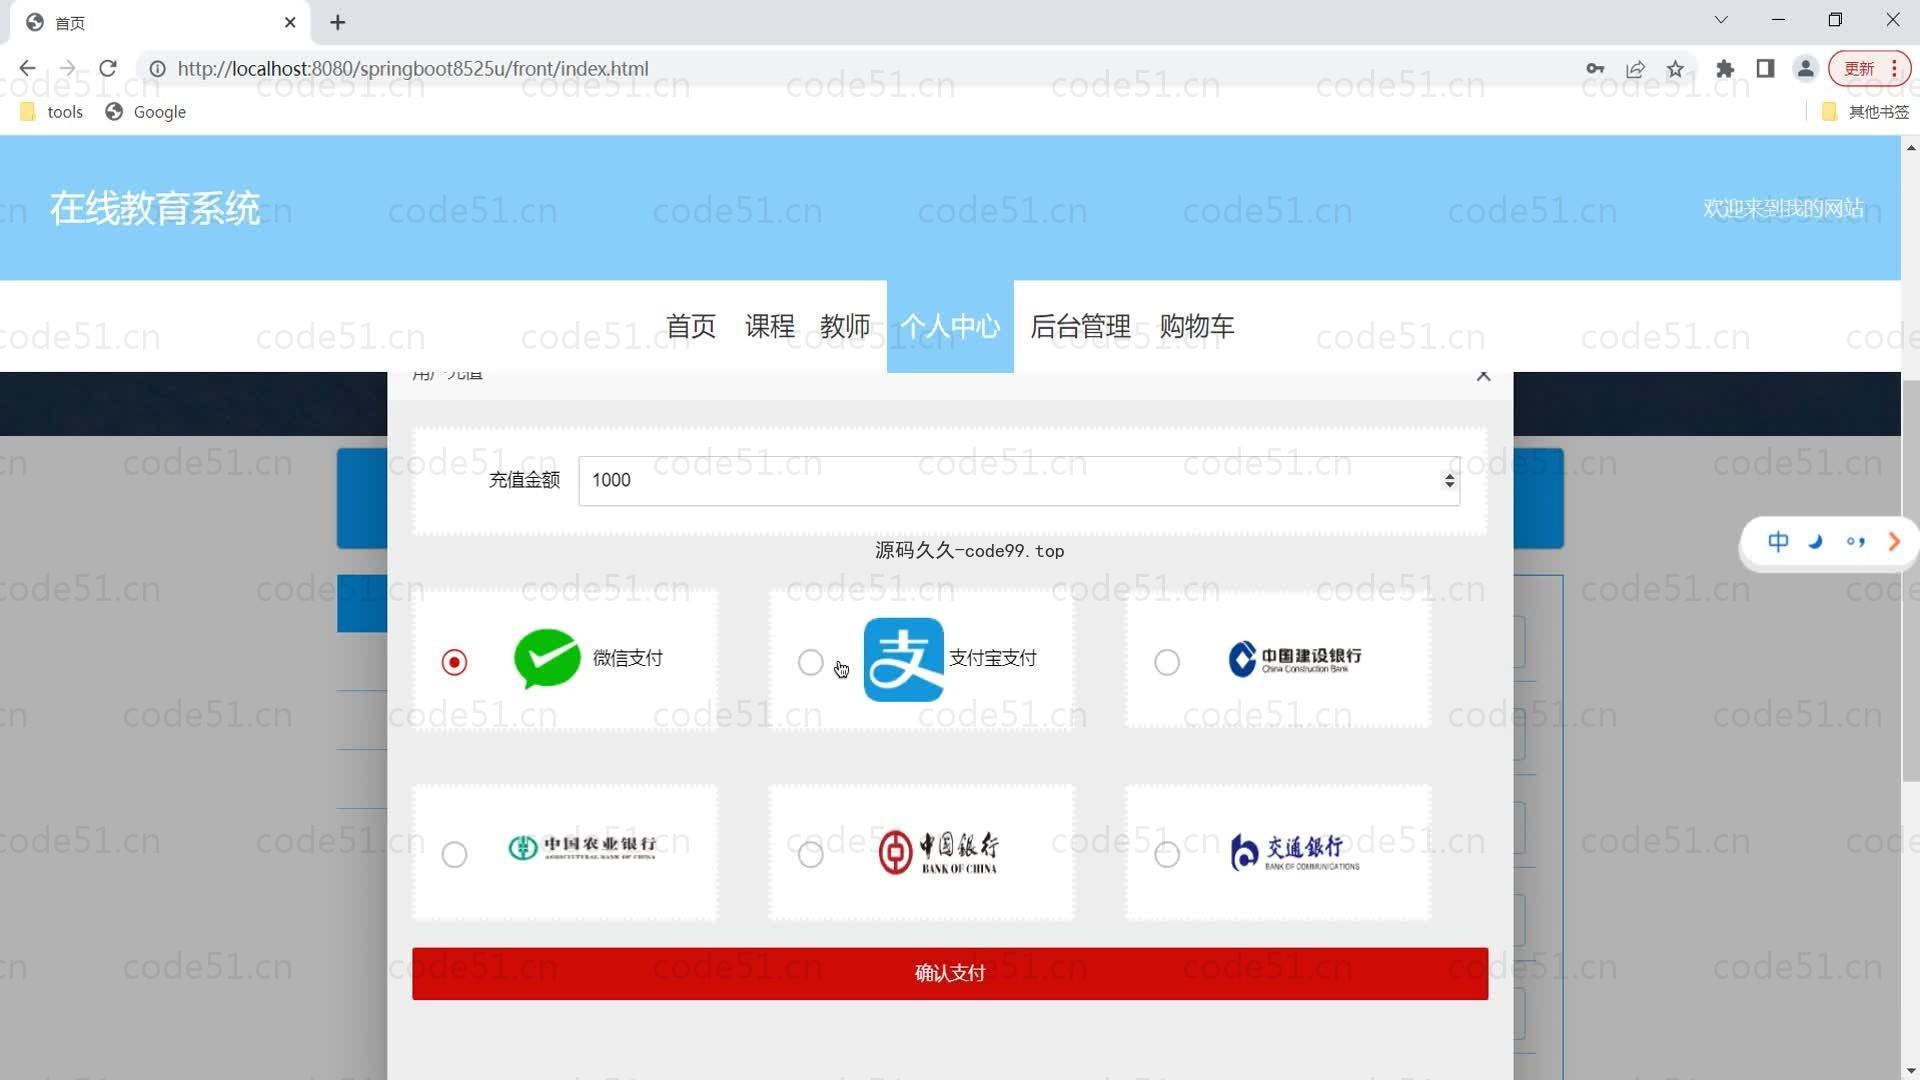The width and height of the screenshot is (1920, 1080).
Task: Bookmark this page with the star icon
Action: [1675, 69]
